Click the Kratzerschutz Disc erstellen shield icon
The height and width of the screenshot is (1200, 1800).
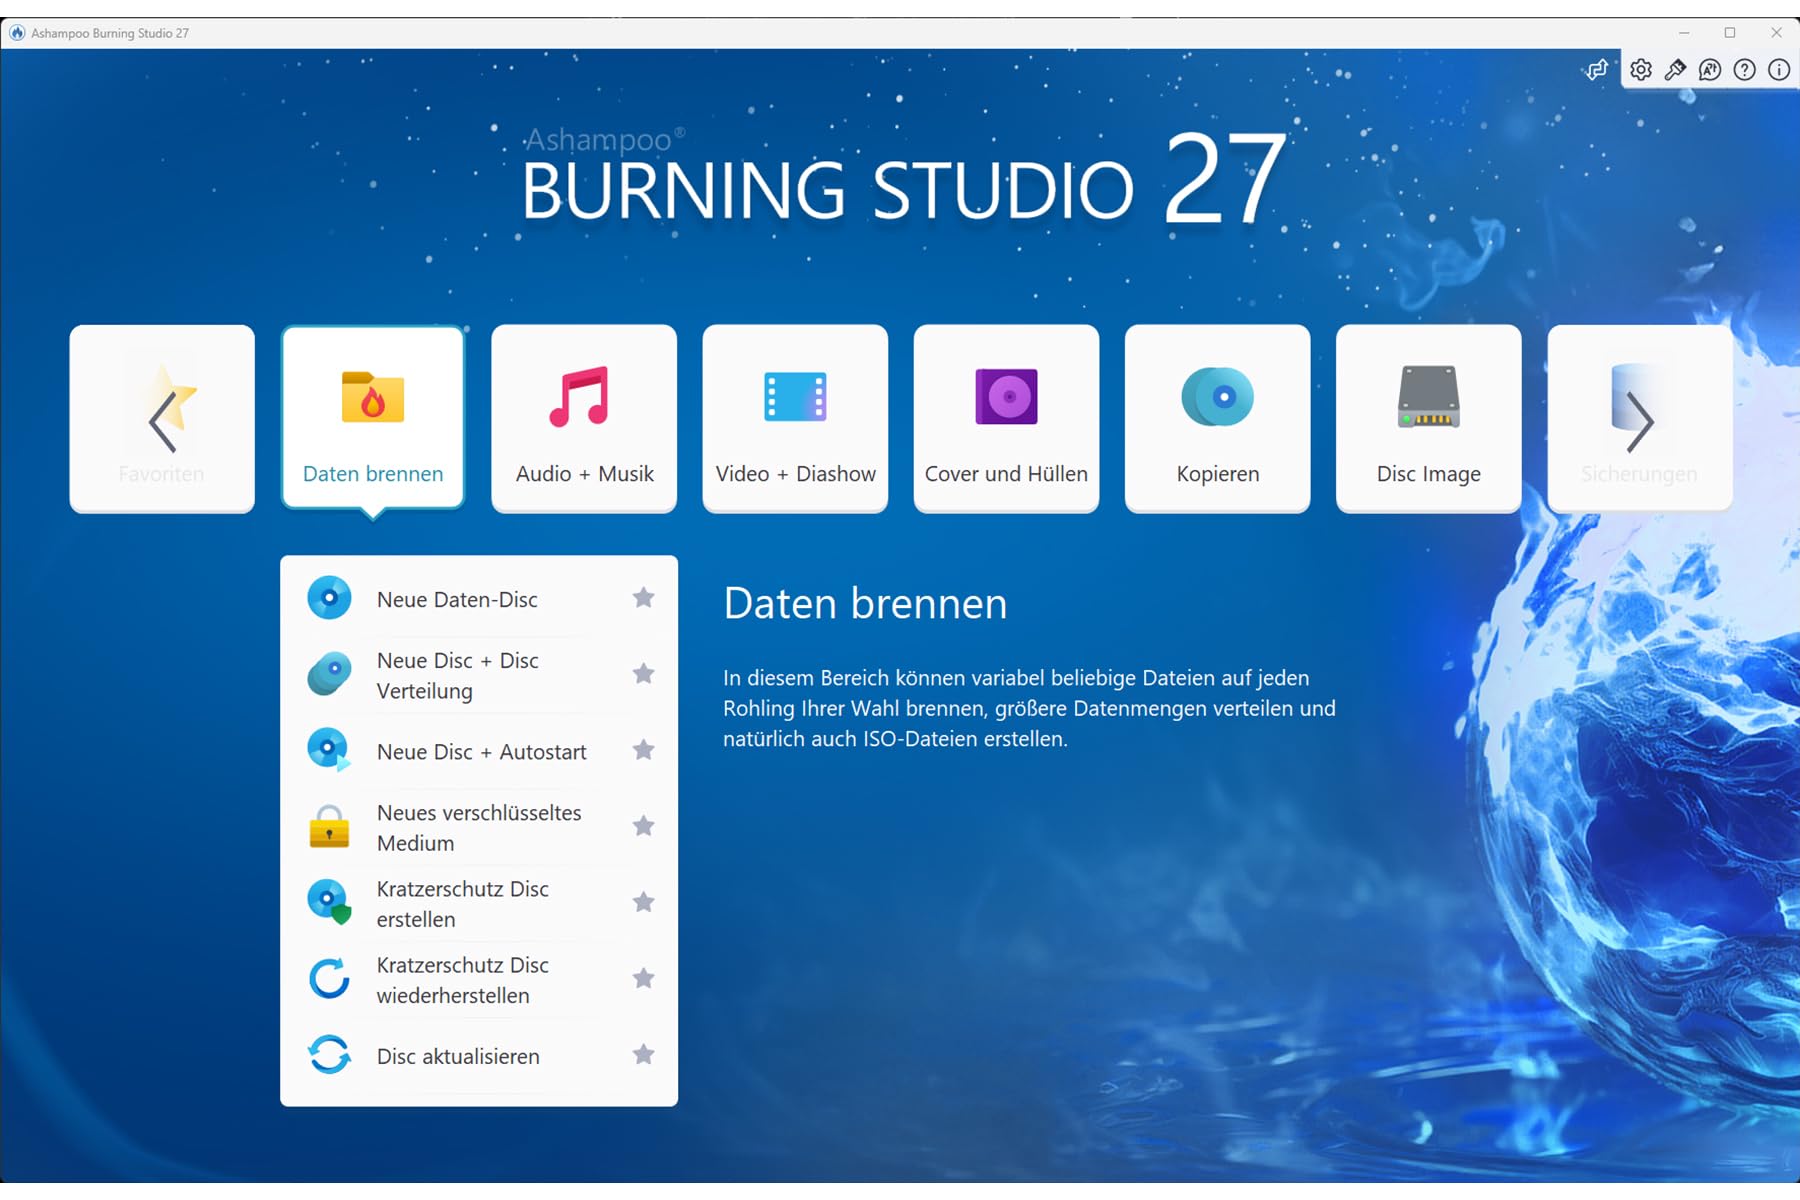pyautogui.click(x=329, y=902)
